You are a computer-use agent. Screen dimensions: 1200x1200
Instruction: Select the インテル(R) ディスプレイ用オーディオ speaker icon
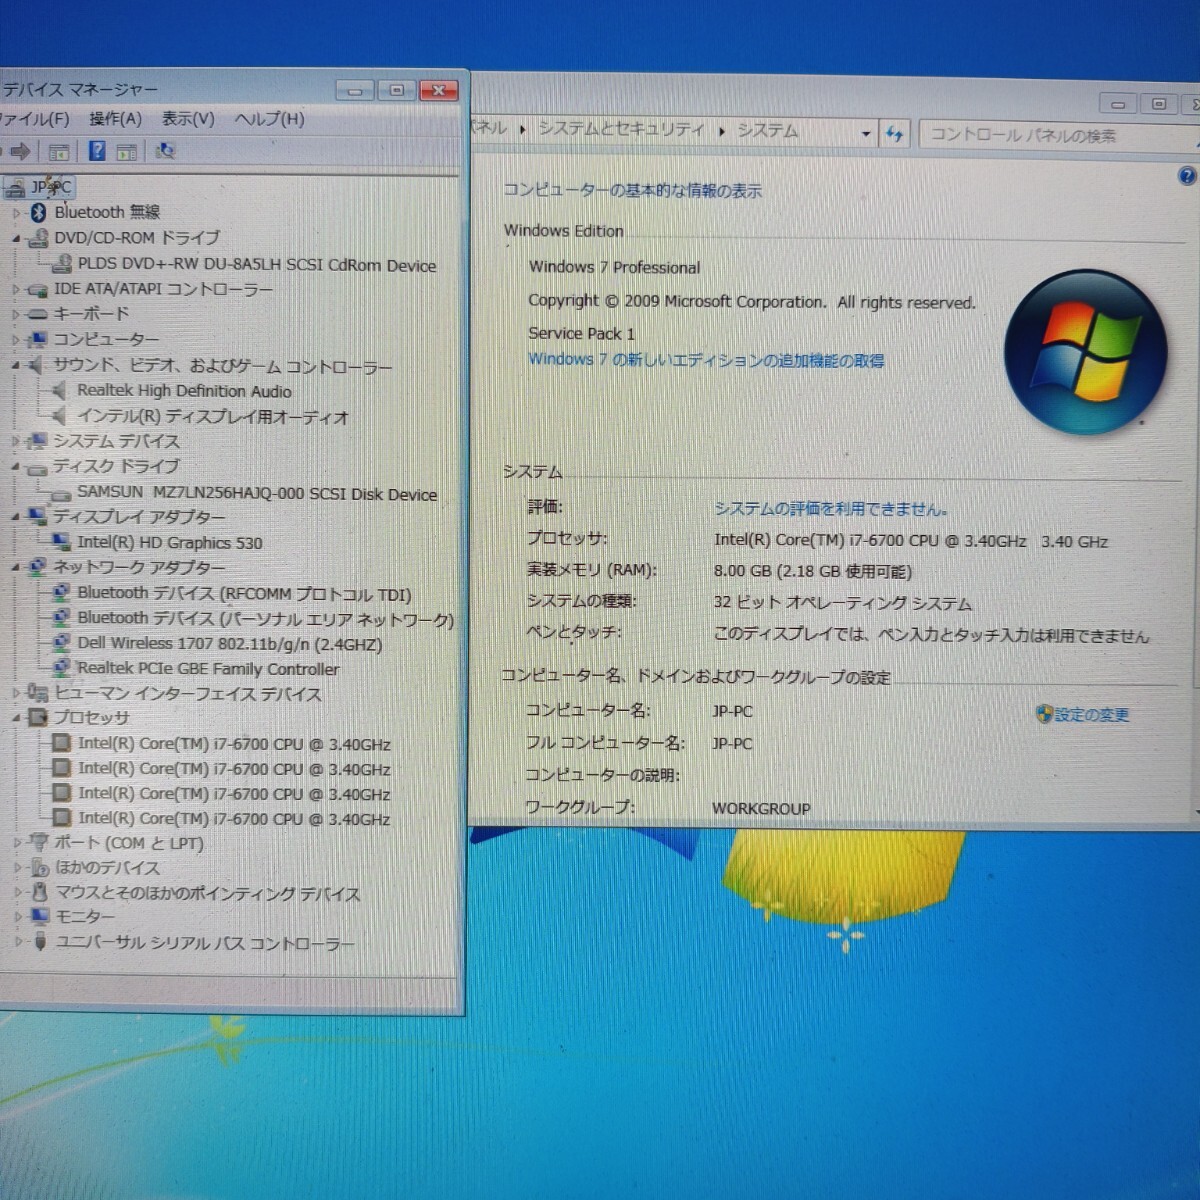60,416
